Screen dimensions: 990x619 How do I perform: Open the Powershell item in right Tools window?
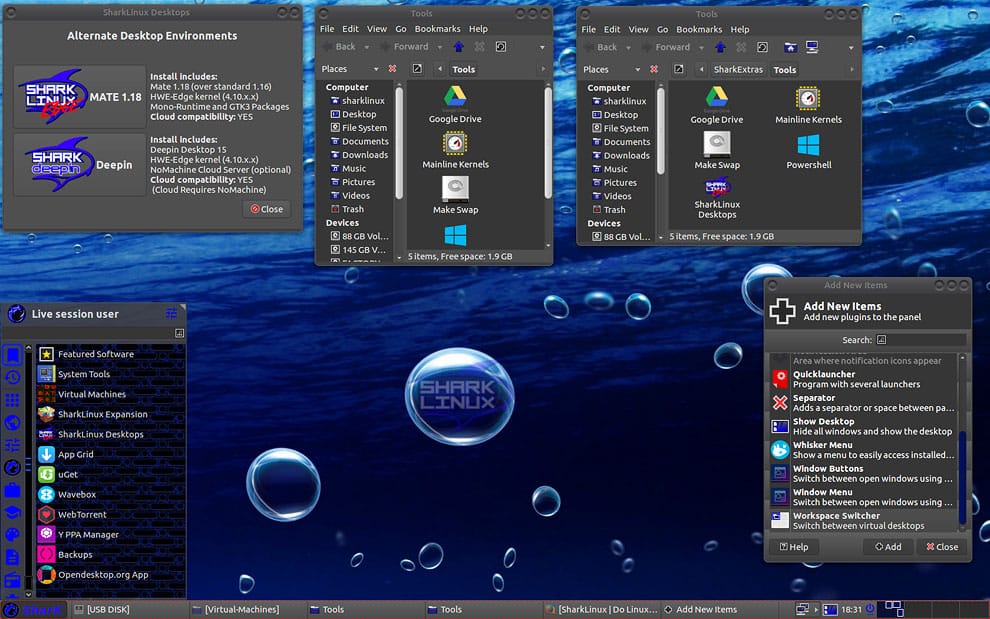click(808, 150)
